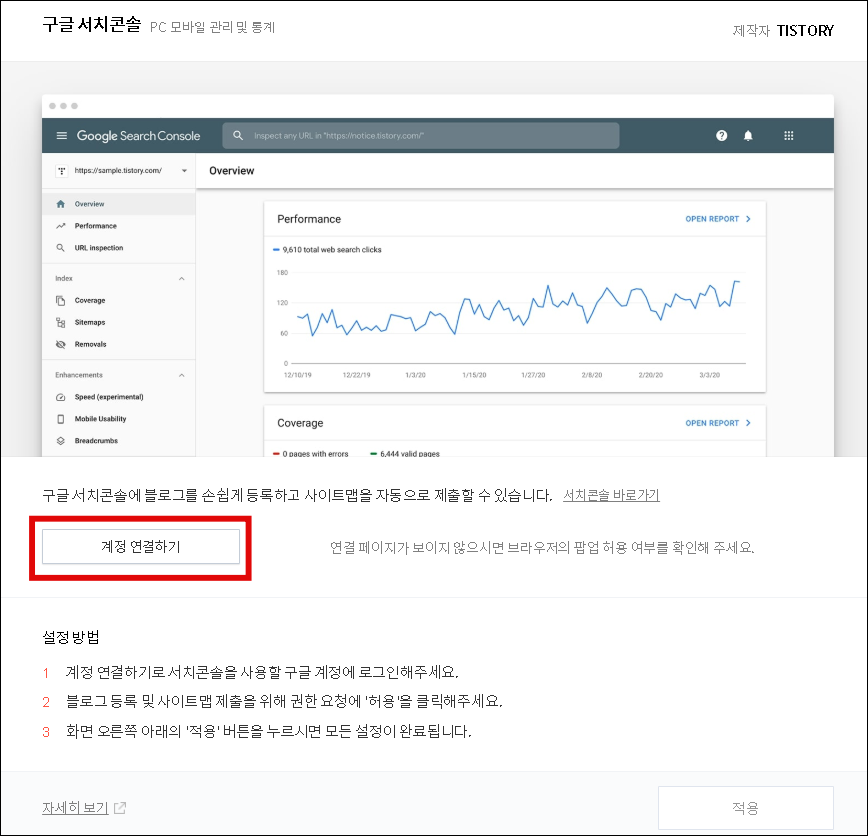Open the Google apps grid icon

pyautogui.click(x=789, y=136)
